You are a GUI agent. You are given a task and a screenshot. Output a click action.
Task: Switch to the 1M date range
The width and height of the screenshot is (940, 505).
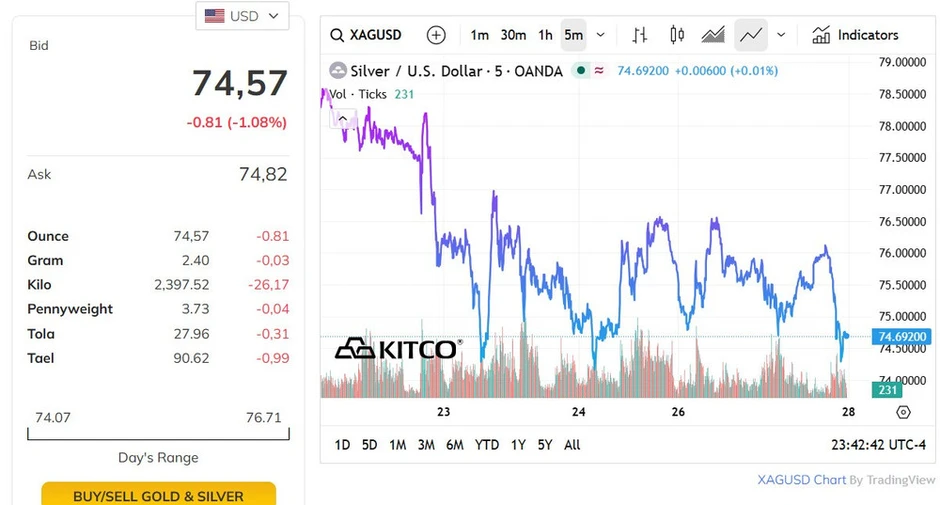[397, 445]
